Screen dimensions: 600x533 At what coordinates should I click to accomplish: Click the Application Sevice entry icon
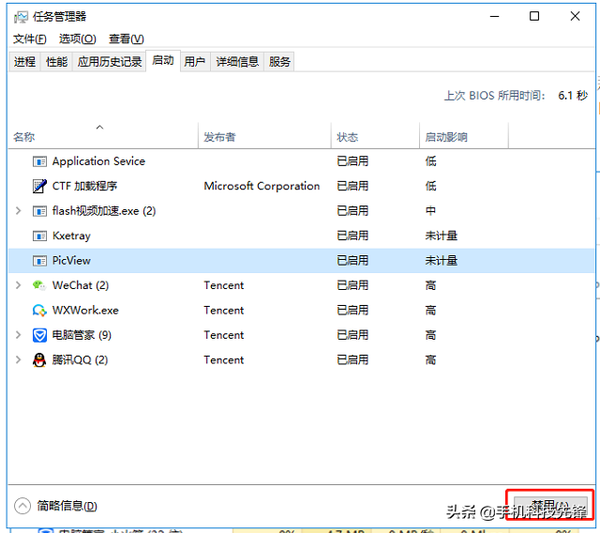[x=39, y=161]
